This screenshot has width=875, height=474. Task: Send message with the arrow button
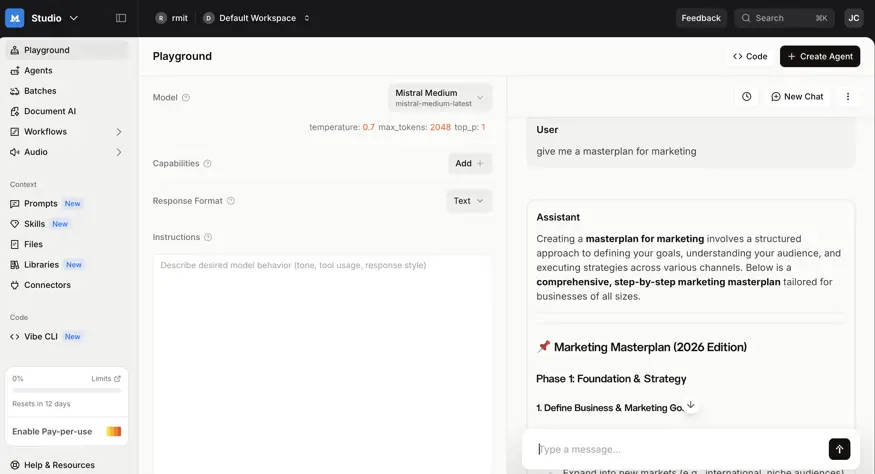(x=839, y=449)
